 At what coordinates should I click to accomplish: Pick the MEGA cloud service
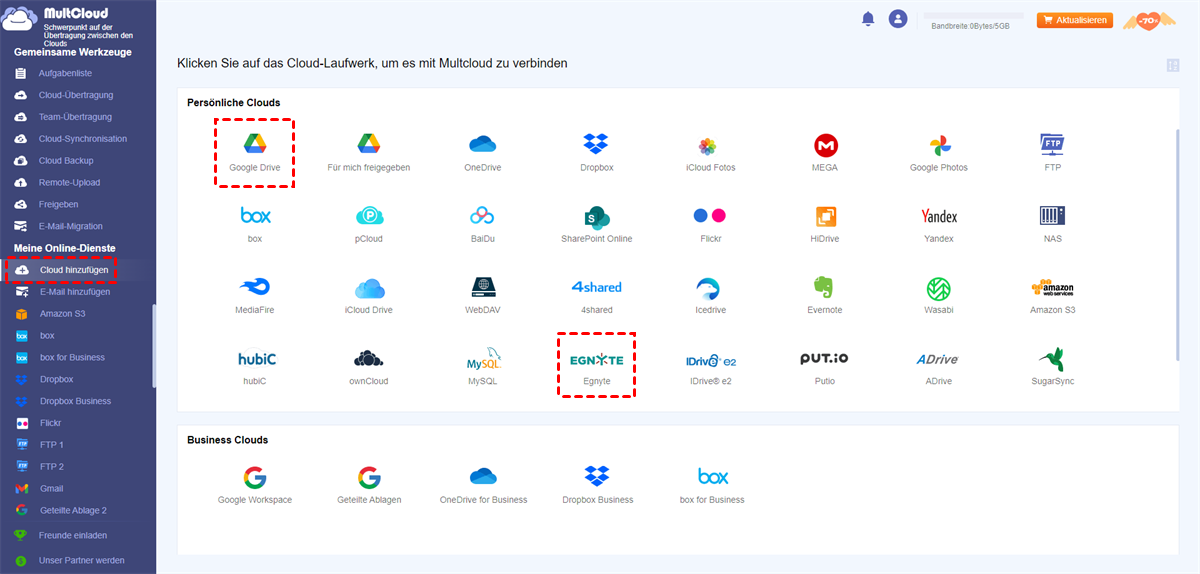click(825, 145)
